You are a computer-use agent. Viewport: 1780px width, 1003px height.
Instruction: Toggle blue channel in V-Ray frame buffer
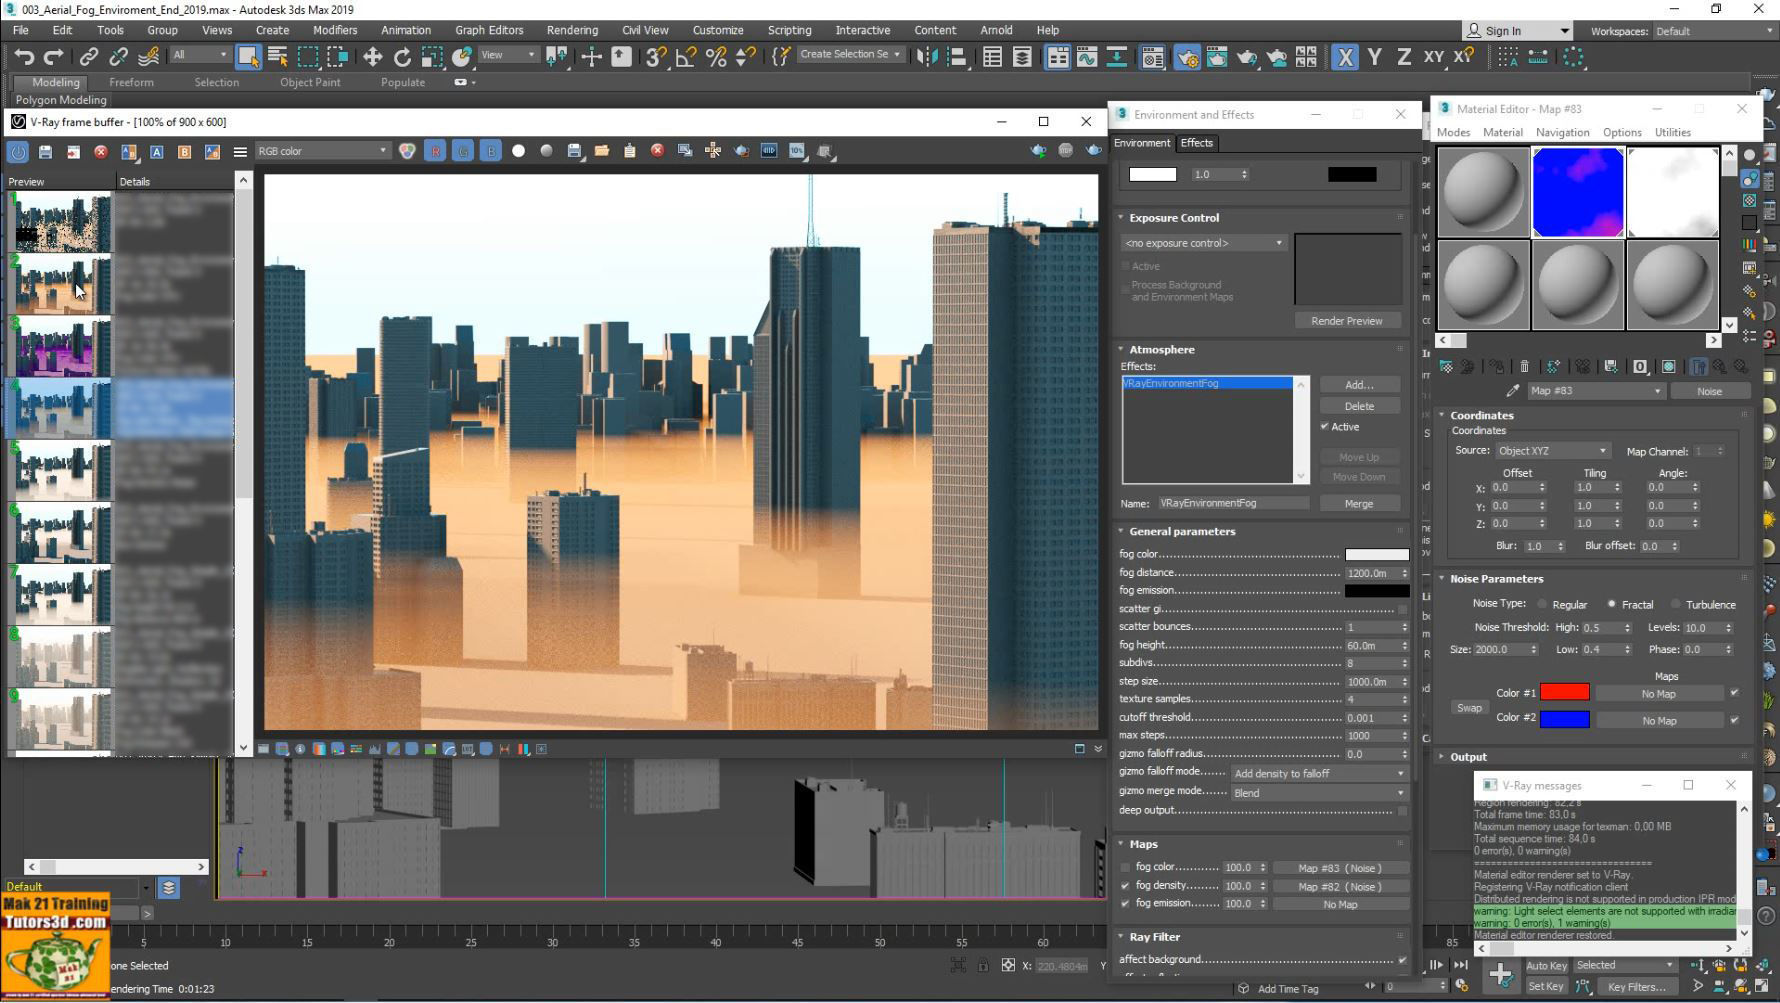click(491, 151)
